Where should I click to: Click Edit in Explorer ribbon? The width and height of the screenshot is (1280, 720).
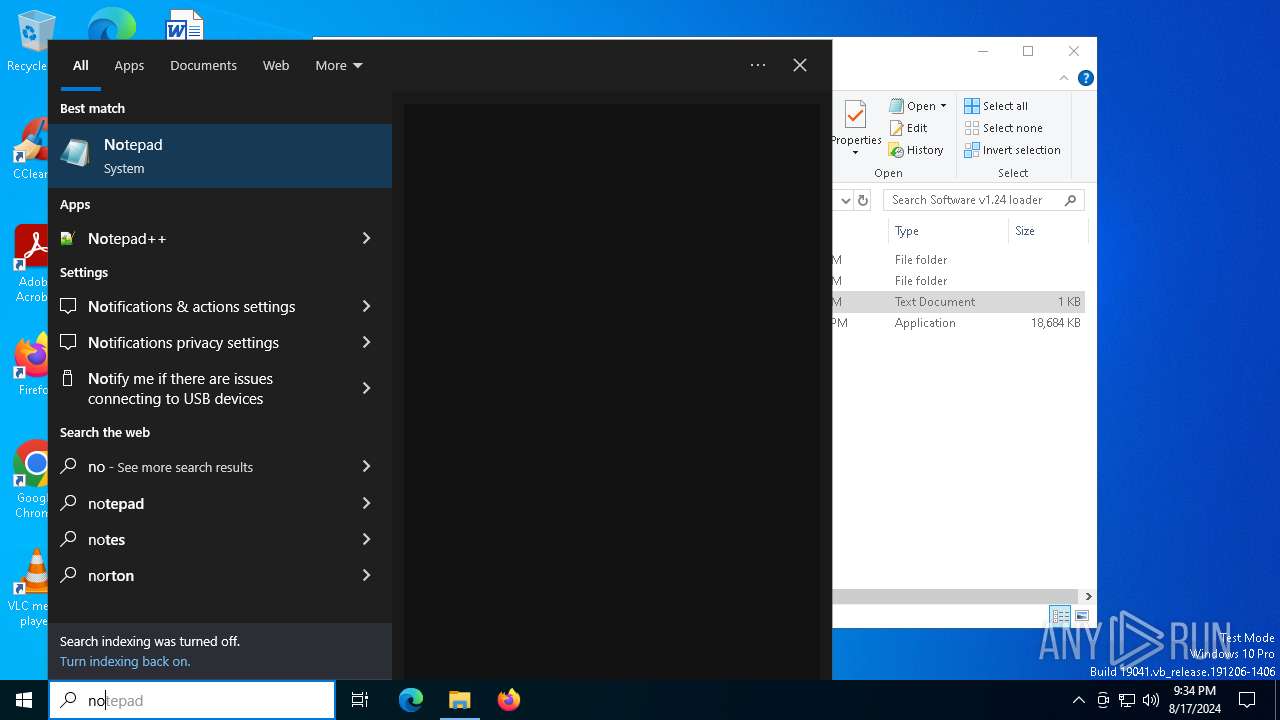(908, 128)
